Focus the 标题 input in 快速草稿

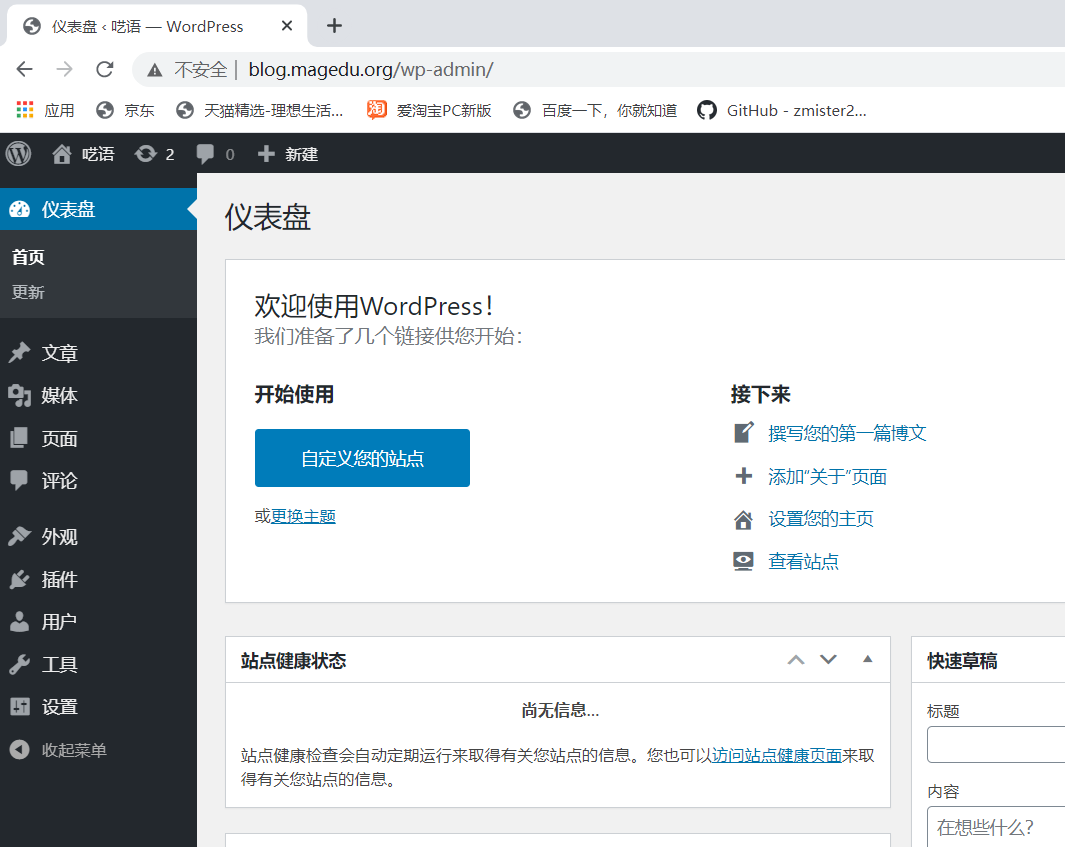(x=996, y=744)
